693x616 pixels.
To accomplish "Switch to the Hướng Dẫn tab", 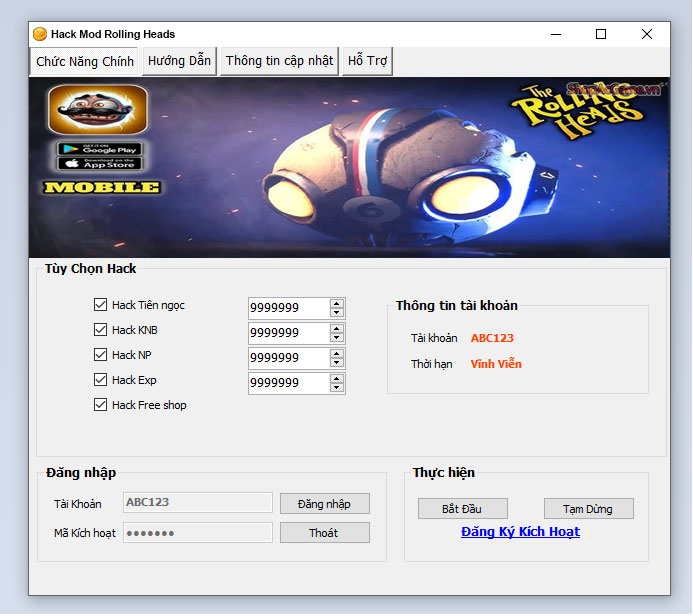I will click(179, 61).
